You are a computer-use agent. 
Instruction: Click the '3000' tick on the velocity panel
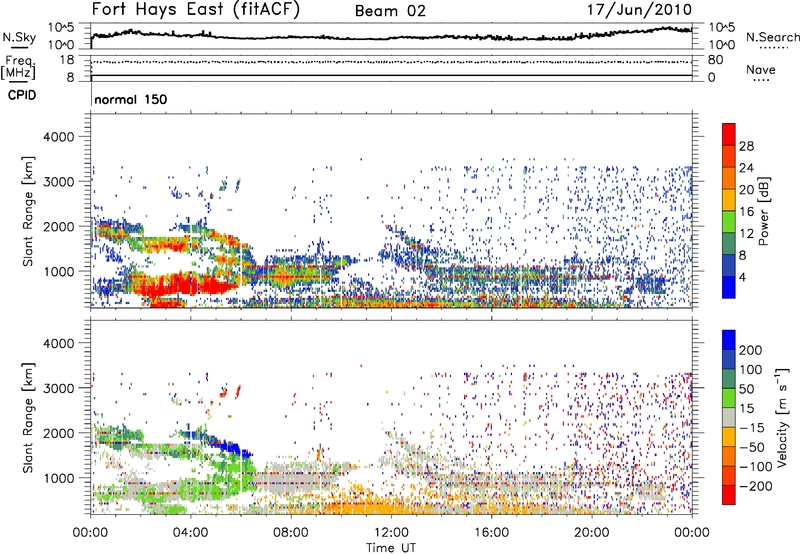point(58,388)
